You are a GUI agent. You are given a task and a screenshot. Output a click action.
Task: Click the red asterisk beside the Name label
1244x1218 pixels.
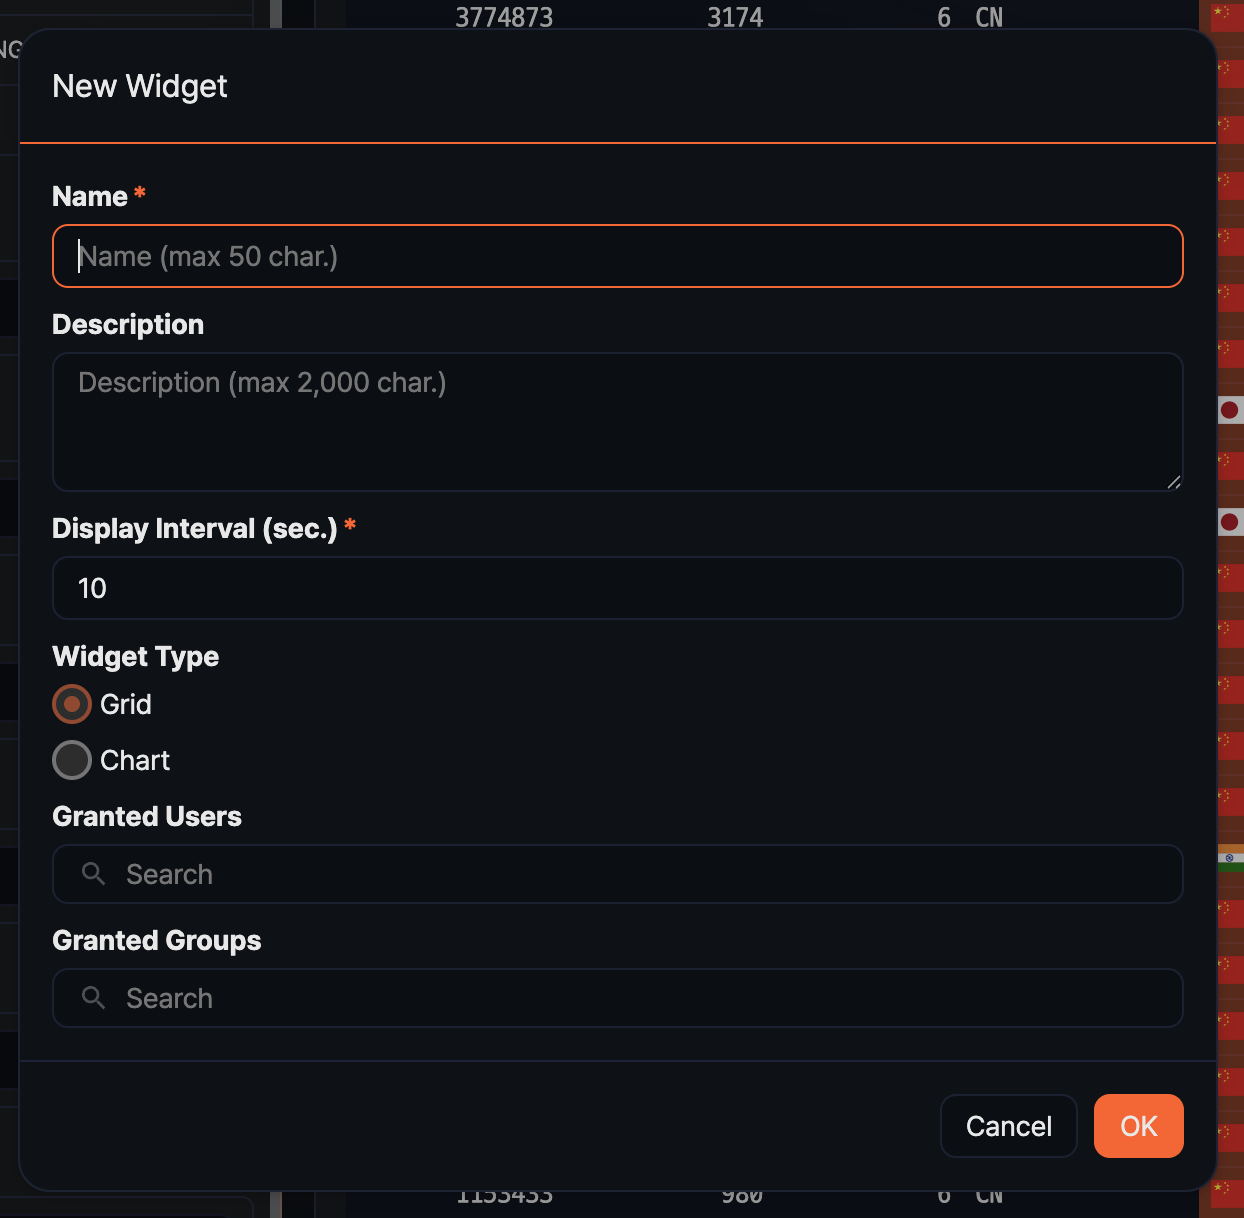139,194
